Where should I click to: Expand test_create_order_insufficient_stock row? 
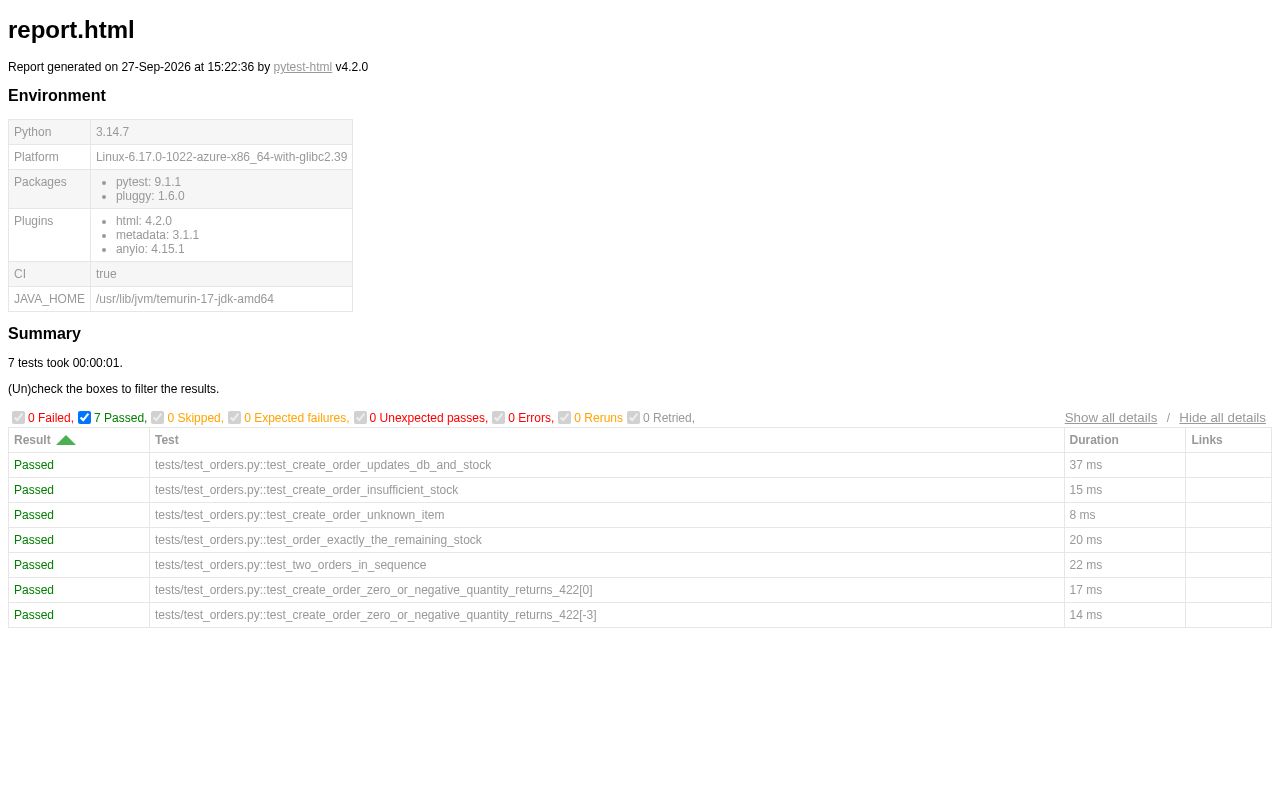point(640,490)
